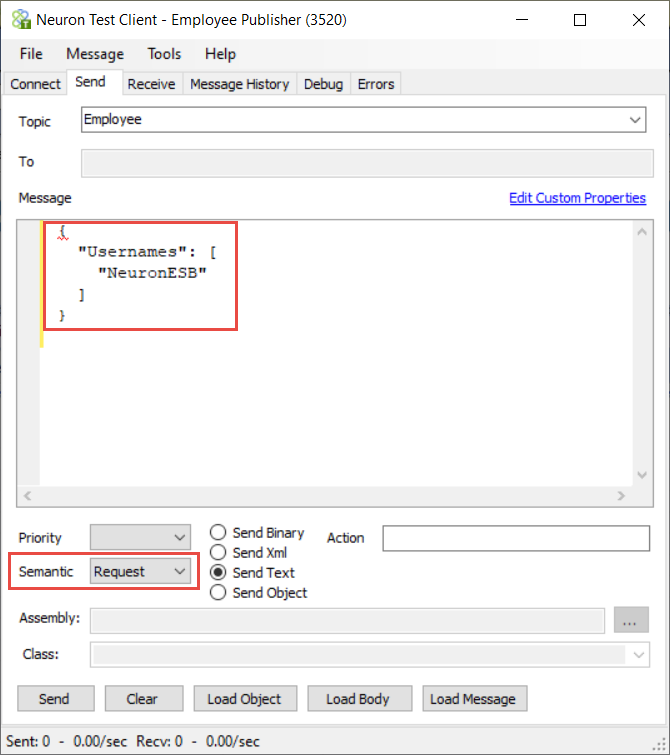Switch to the Connect tab
Viewport: 670px width, 755px height.
(x=35, y=84)
